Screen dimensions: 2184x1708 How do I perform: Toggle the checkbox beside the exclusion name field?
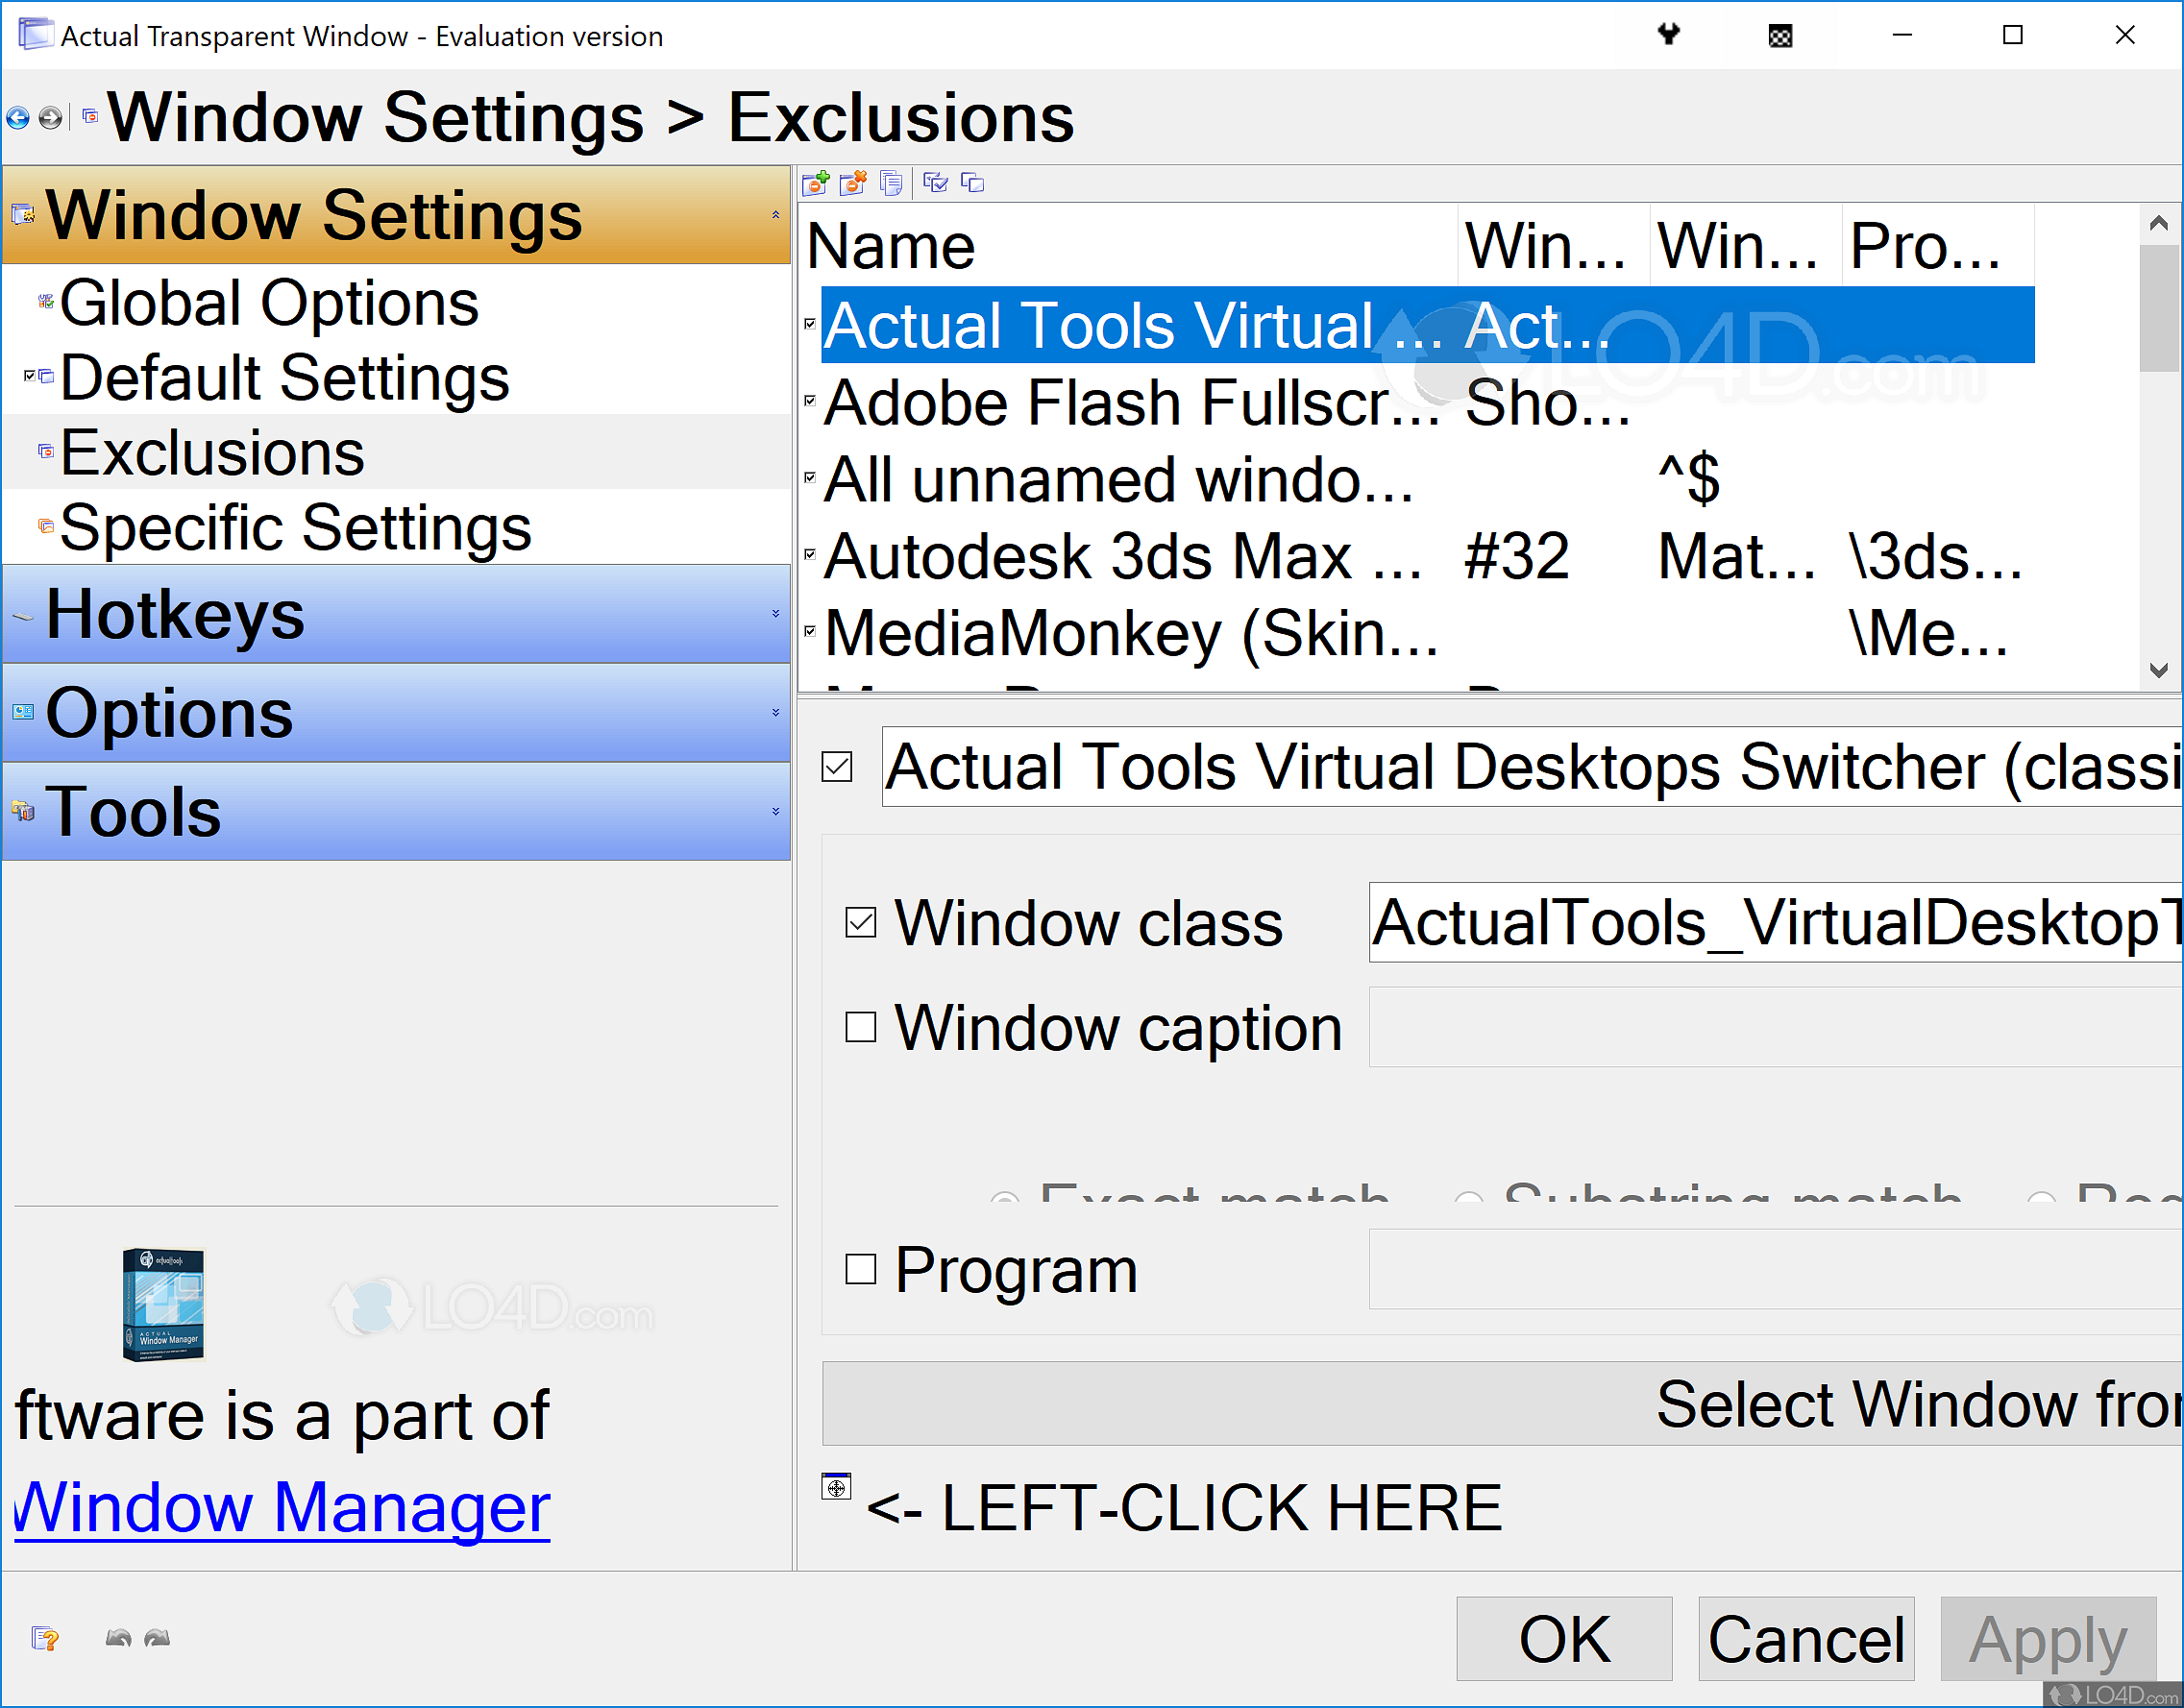[x=837, y=767]
